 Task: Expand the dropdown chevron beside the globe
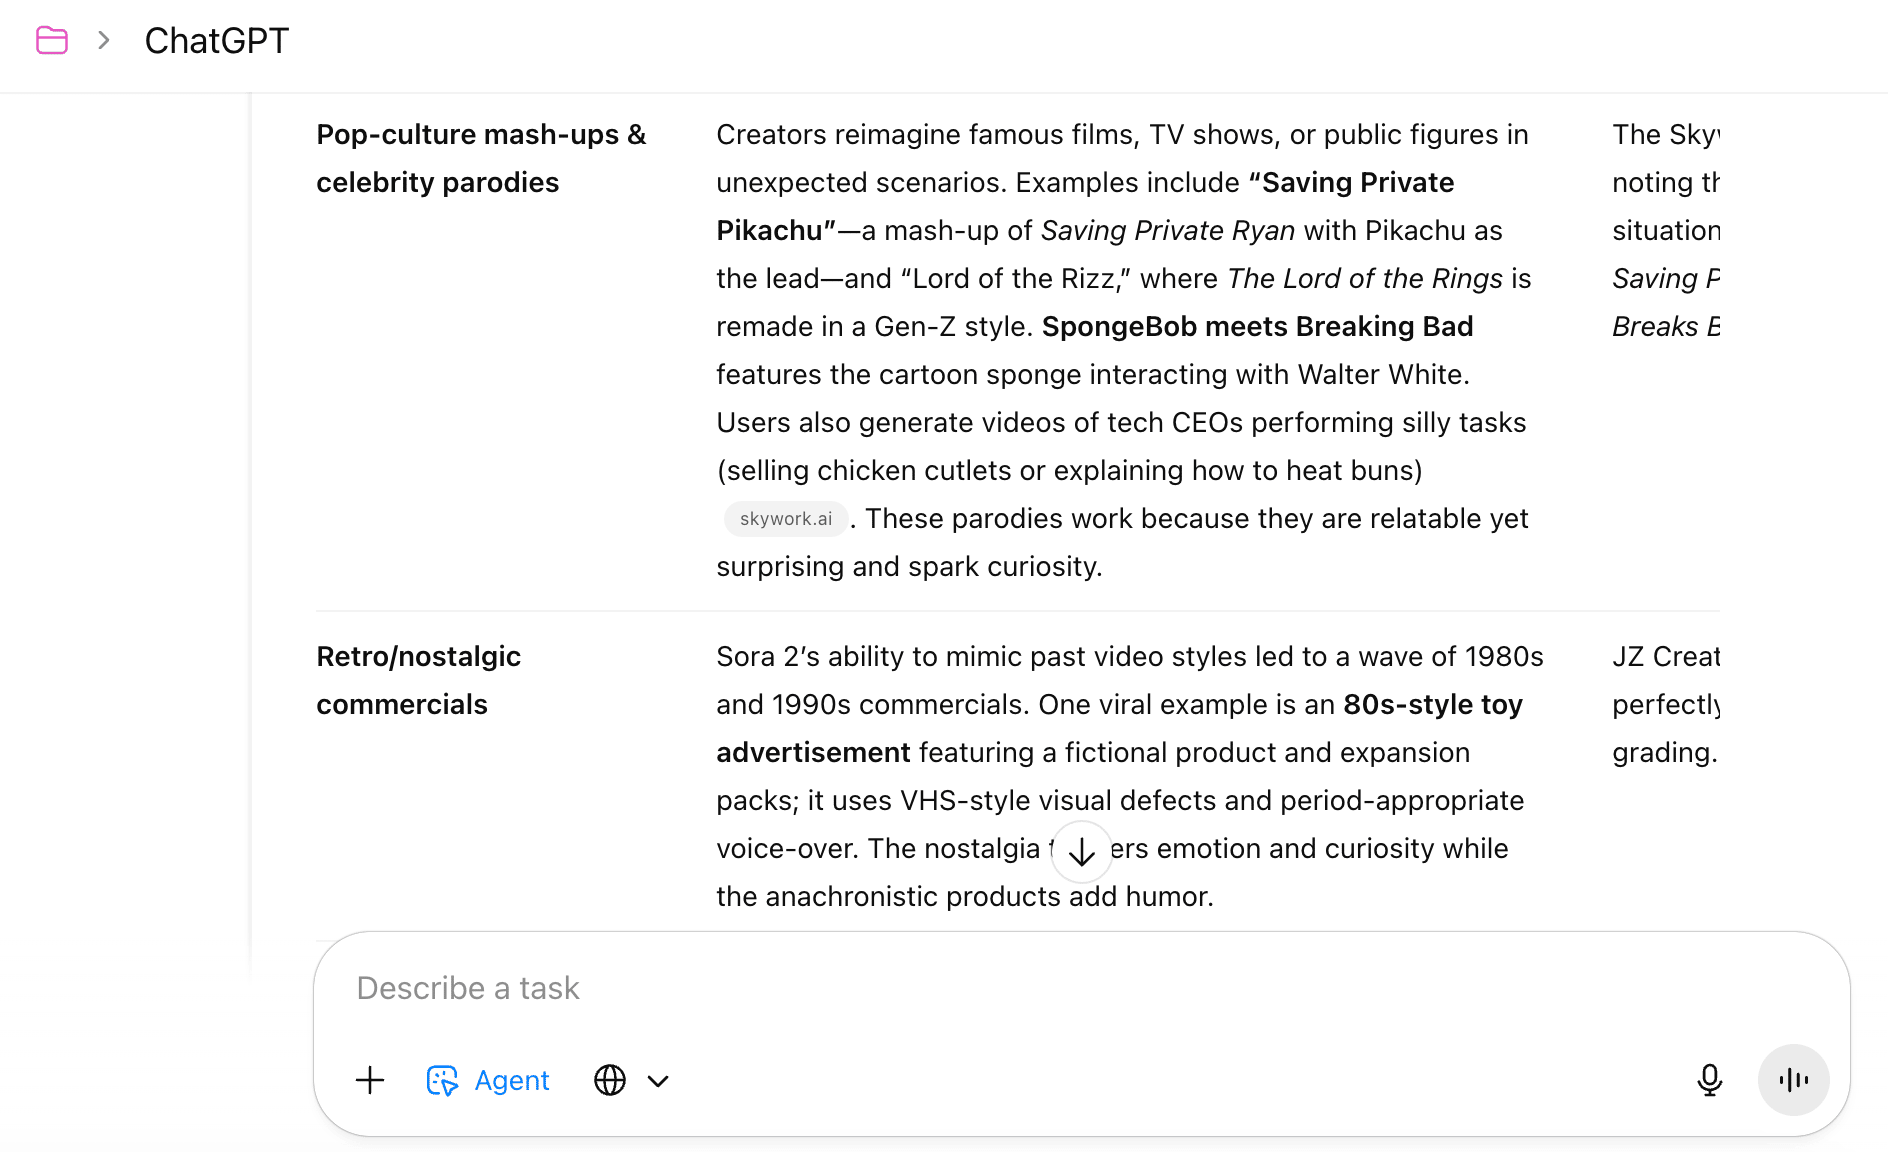coord(658,1081)
